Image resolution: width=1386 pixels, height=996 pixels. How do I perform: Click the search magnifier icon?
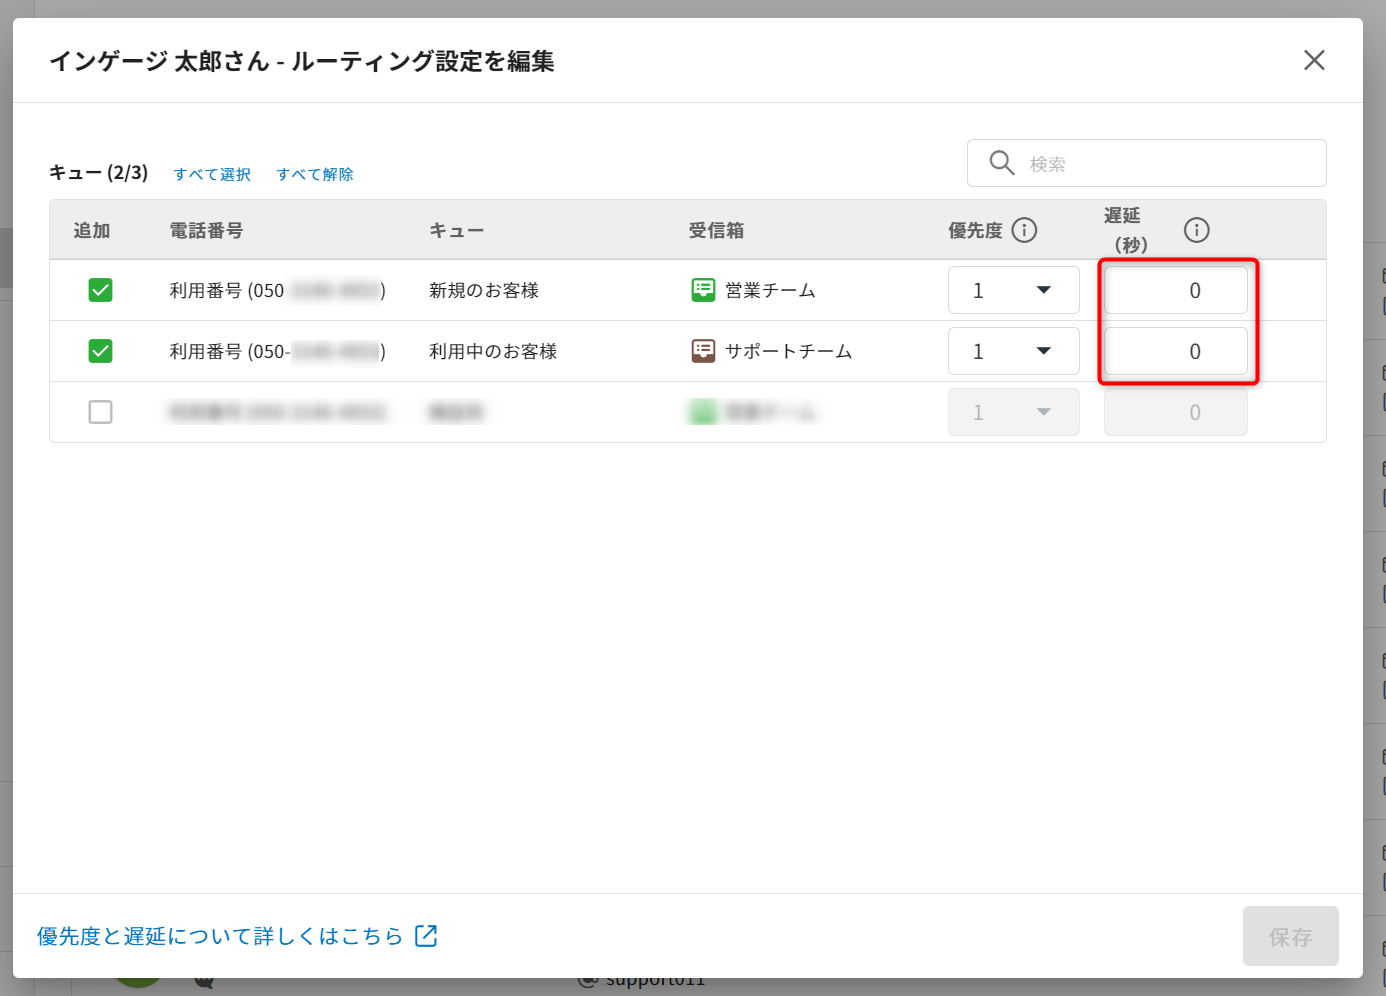(1001, 163)
